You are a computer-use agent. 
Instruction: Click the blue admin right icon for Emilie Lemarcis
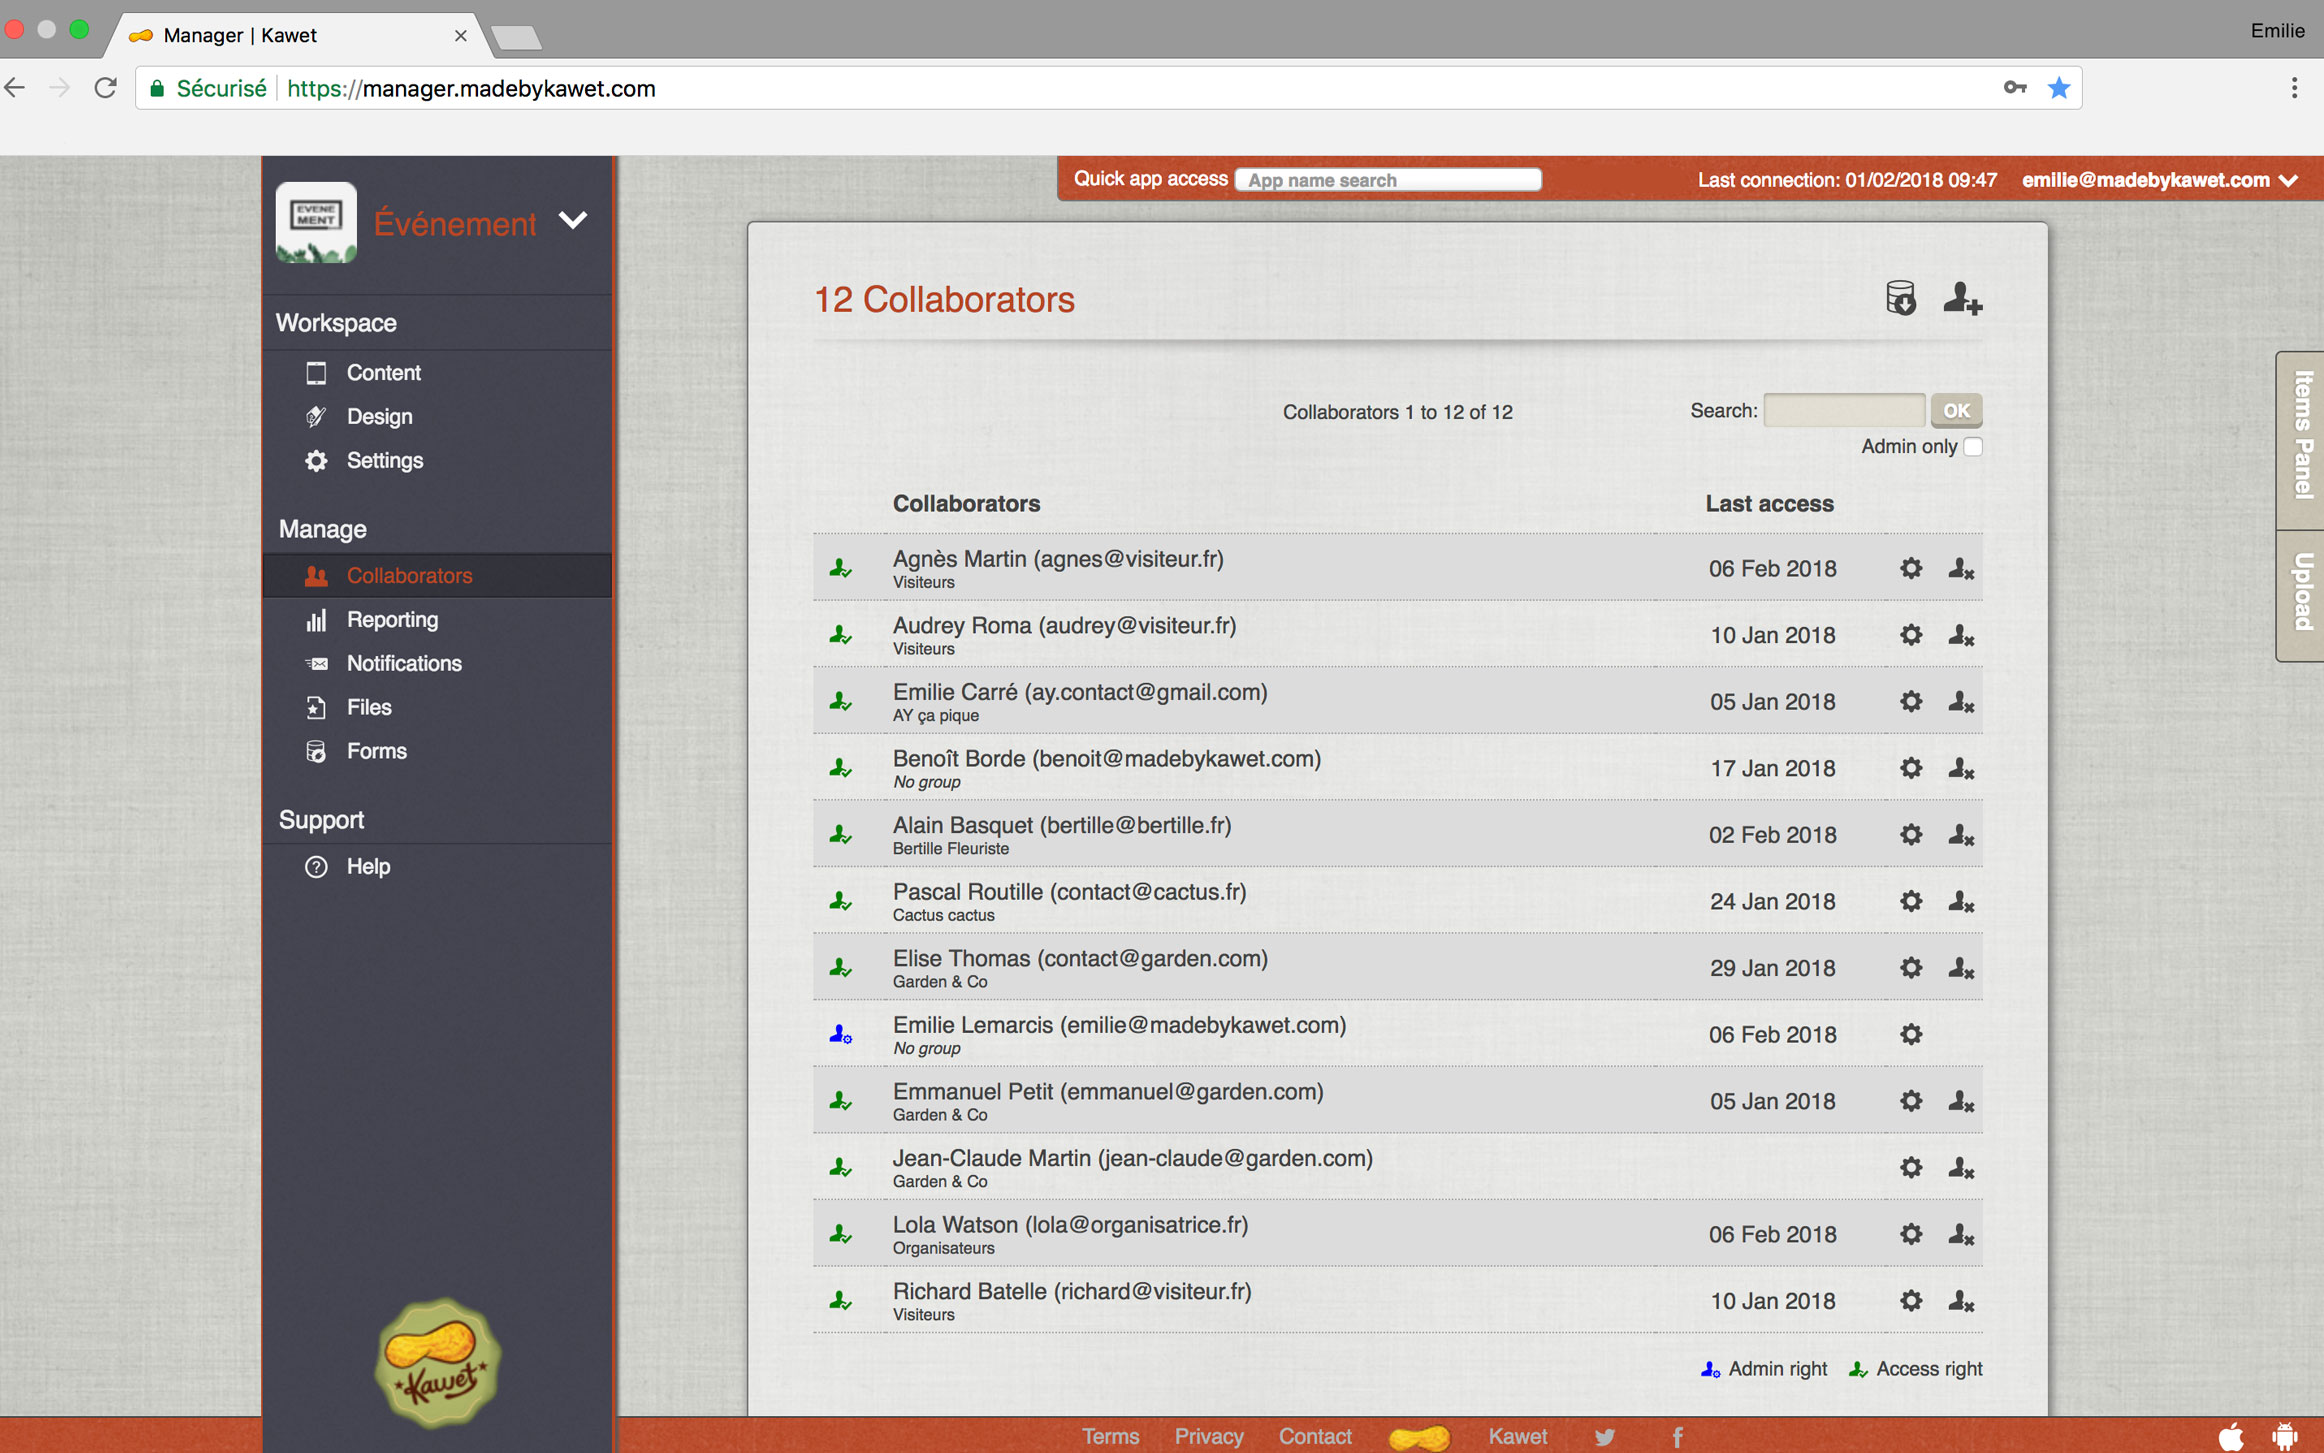click(840, 1035)
